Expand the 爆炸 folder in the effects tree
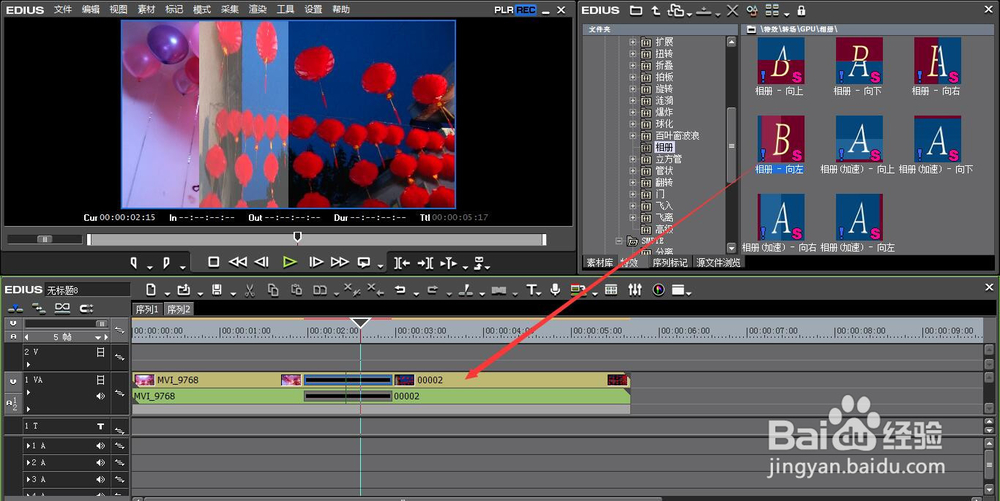The height and width of the screenshot is (501, 1000). click(633, 112)
